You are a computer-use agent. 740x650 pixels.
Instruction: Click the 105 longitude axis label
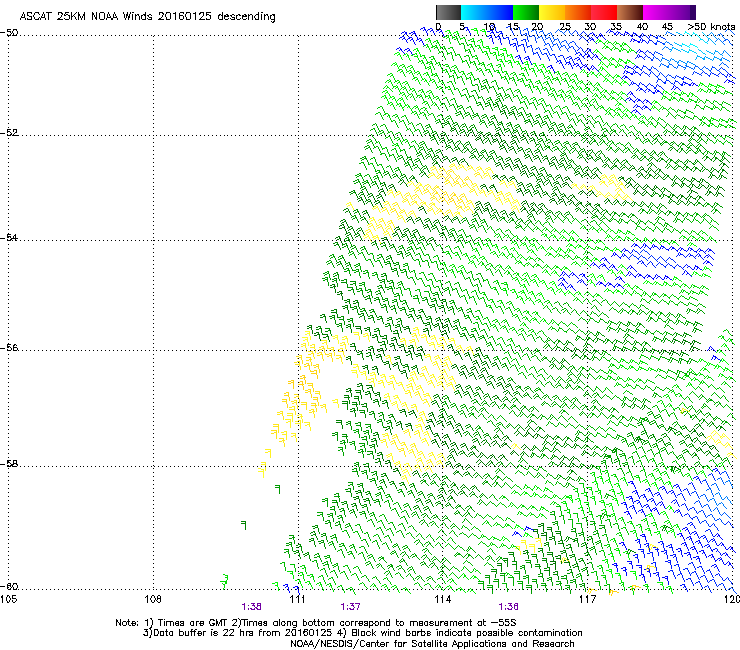click(8, 599)
